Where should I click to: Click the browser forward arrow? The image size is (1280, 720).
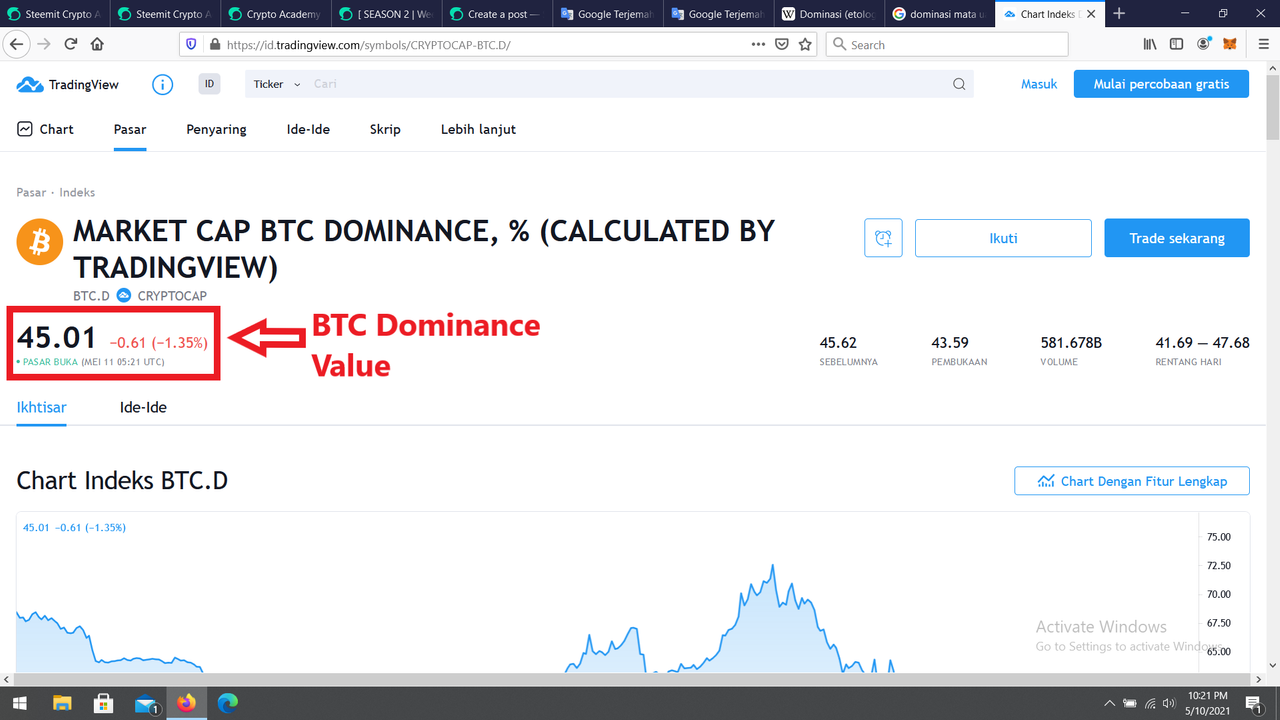point(44,44)
